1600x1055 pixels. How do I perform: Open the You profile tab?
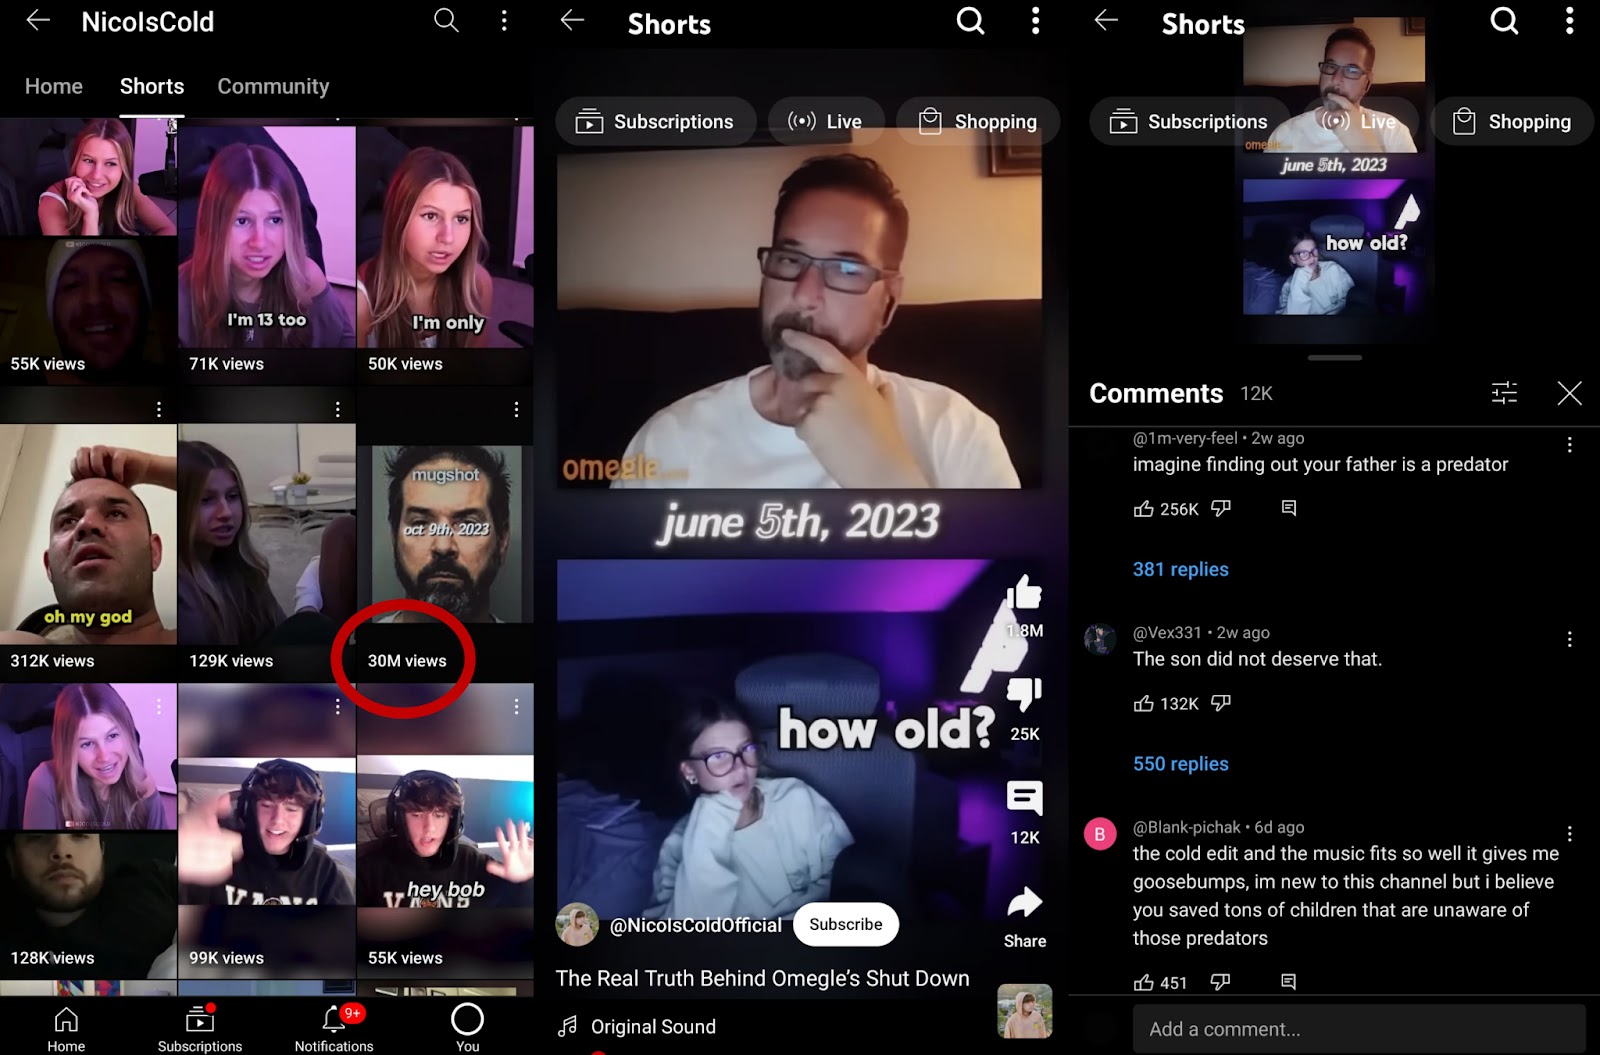pyautogui.click(x=467, y=1028)
